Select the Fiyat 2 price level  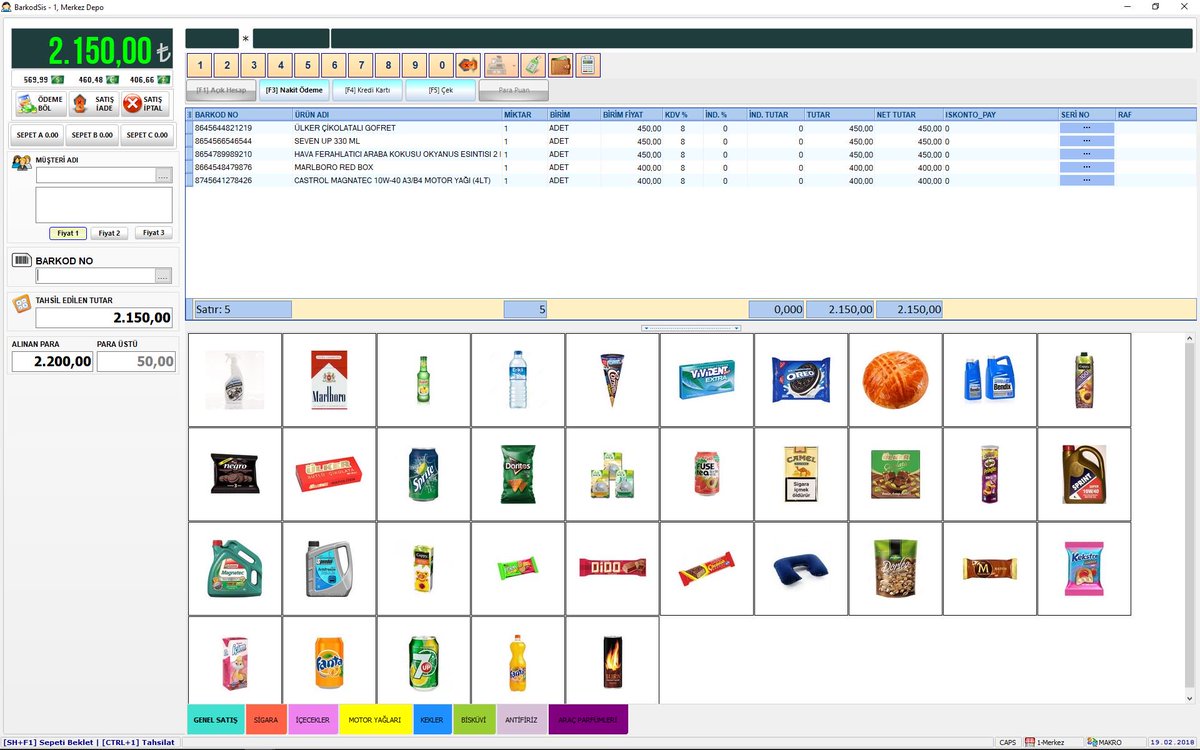(x=109, y=233)
